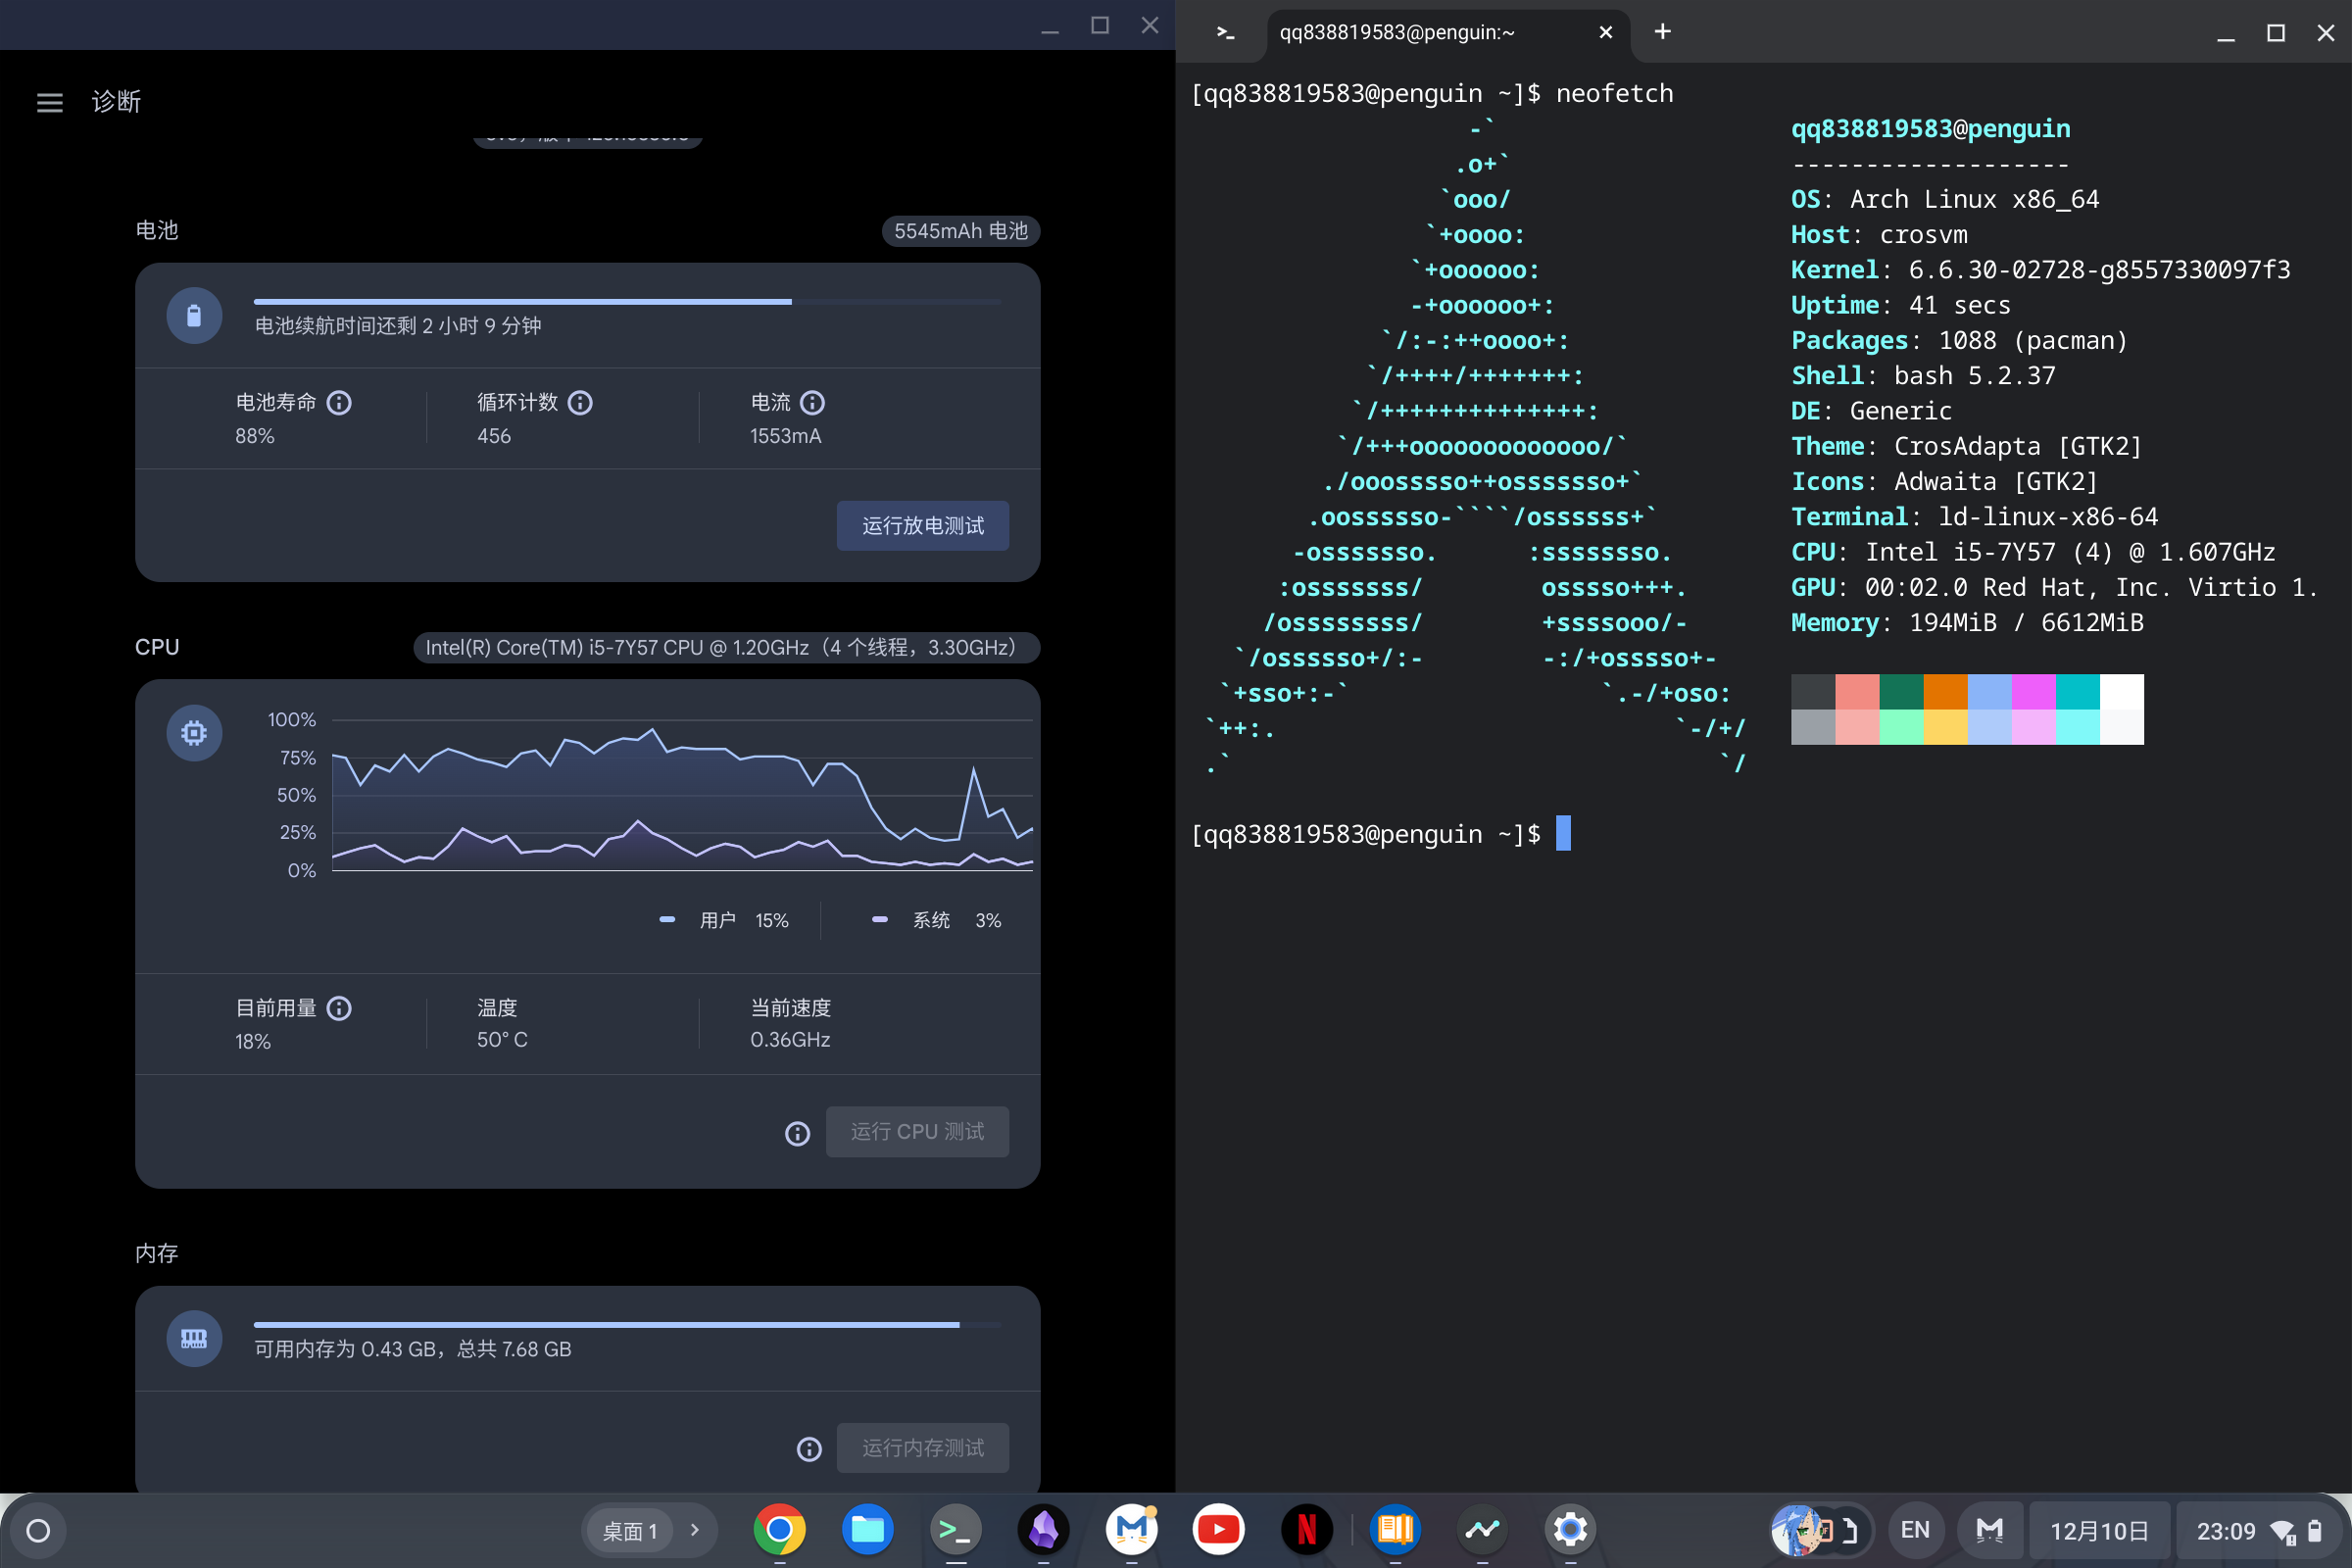This screenshot has width=2352, height=1568.
Task: Open the Diagnostics hamburger navigation menu
Action: coord(49,102)
